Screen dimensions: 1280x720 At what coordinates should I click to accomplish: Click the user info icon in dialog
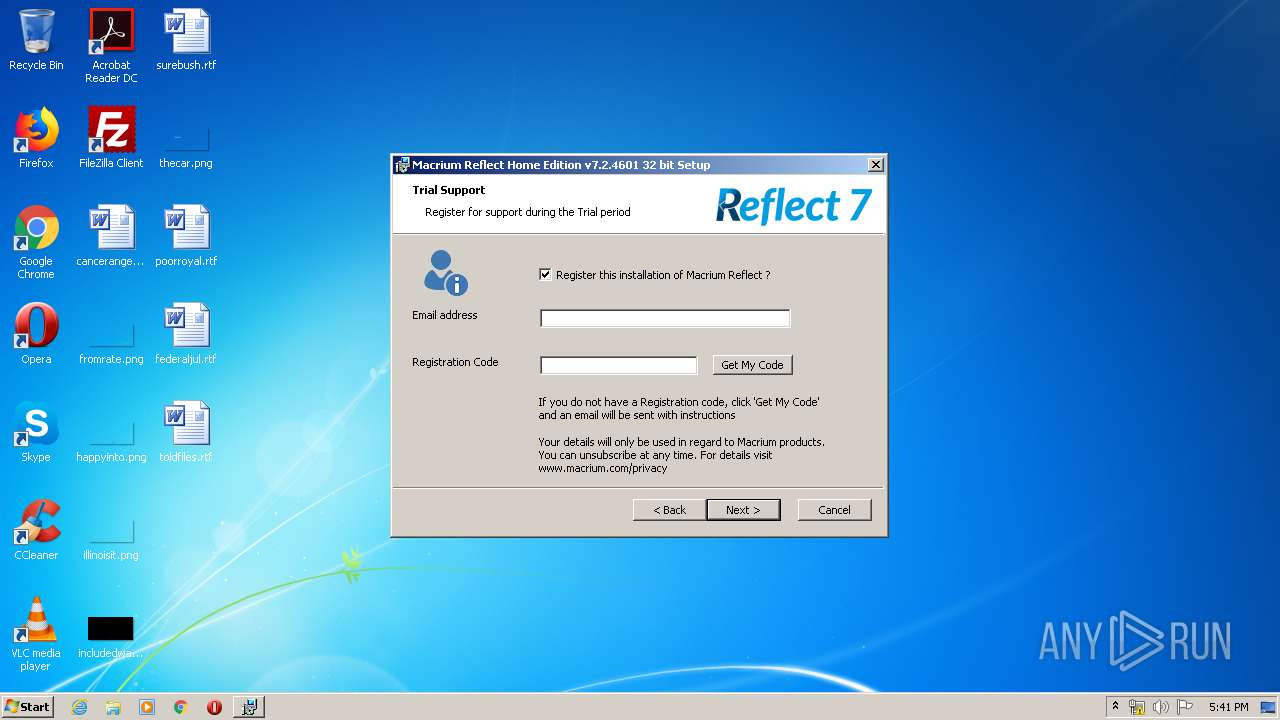(x=445, y=273)
